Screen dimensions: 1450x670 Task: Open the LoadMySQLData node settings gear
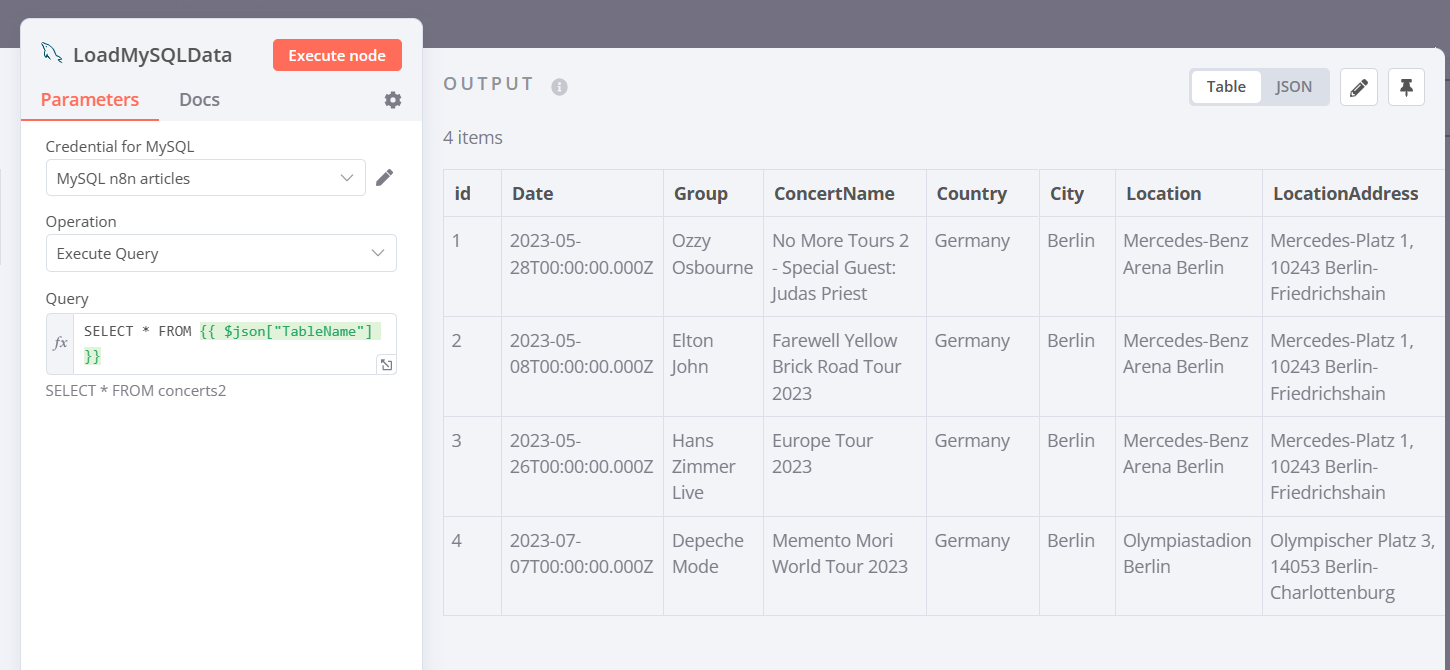click(392, 100)
